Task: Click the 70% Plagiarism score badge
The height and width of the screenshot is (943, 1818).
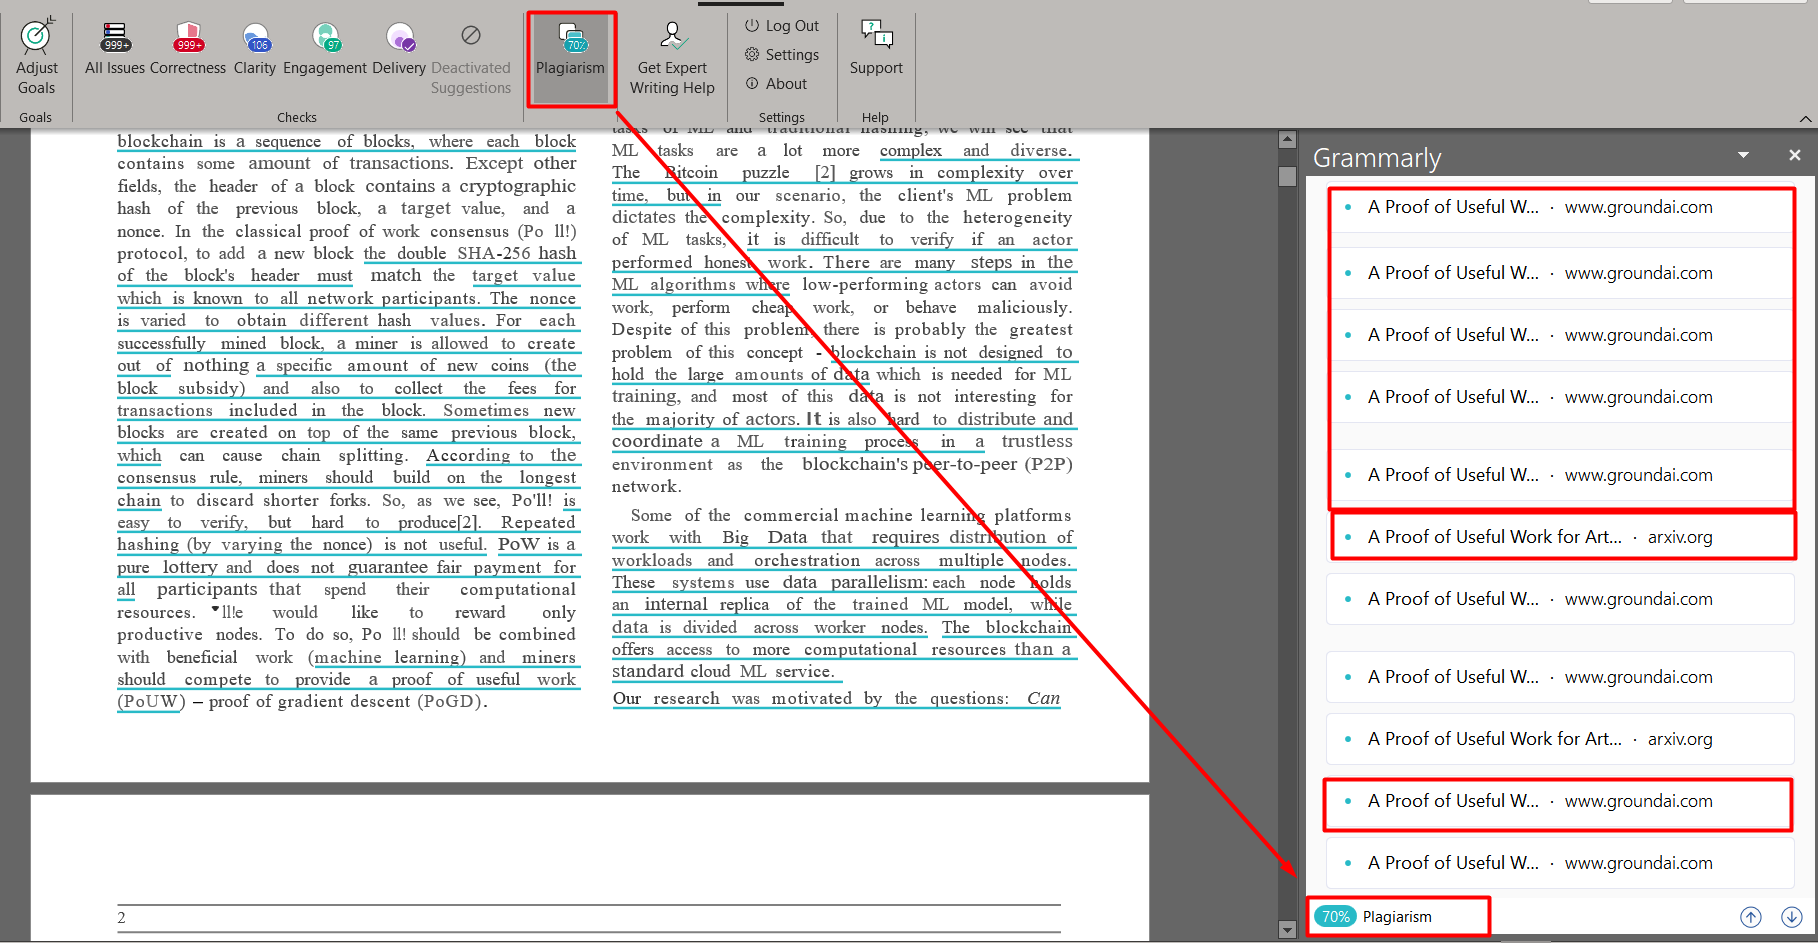Action: (1335, 917)
